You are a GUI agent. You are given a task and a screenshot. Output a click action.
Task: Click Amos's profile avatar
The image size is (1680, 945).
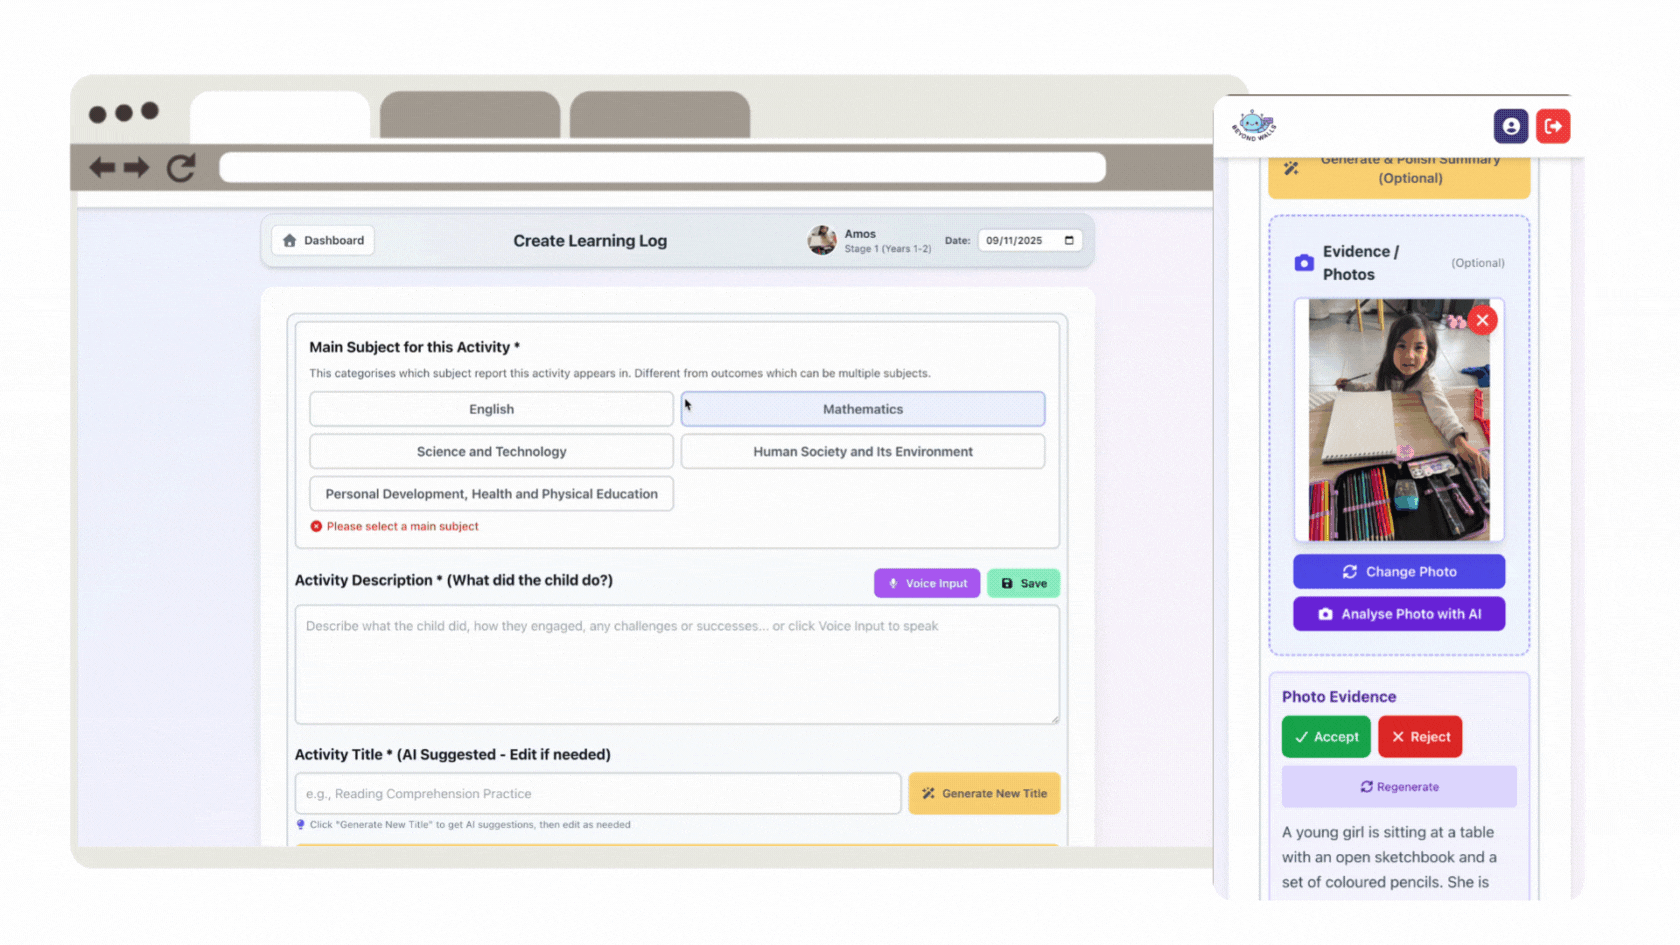pos(821,240)
